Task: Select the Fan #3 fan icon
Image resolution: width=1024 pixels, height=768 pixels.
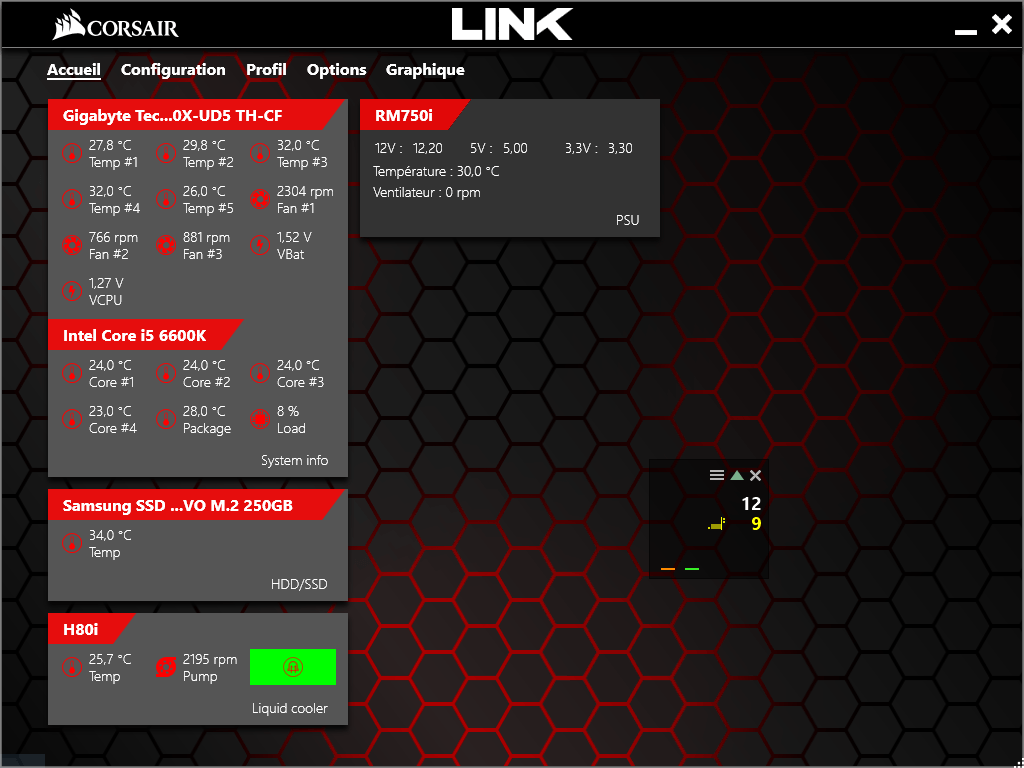Action: coord(166,246)
